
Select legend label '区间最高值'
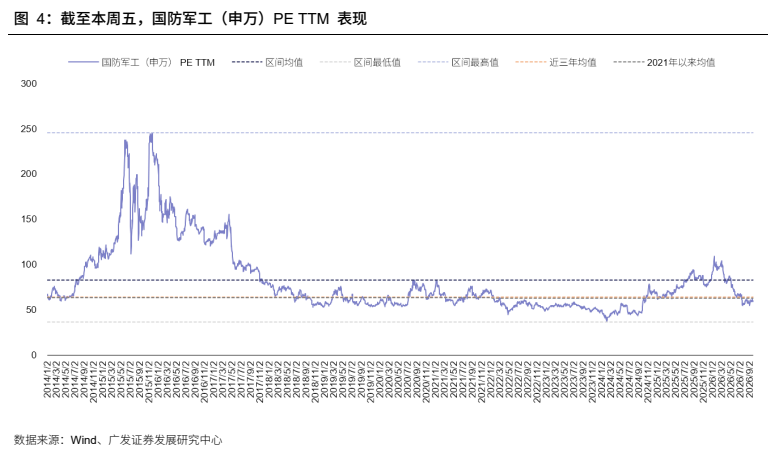(x=475, y=63)
